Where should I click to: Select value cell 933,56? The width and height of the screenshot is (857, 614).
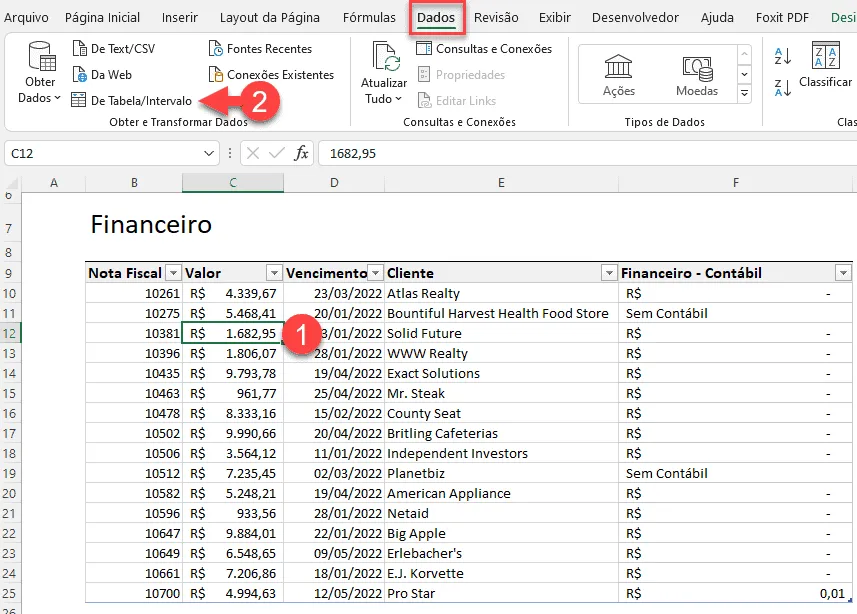coord(233,513)
